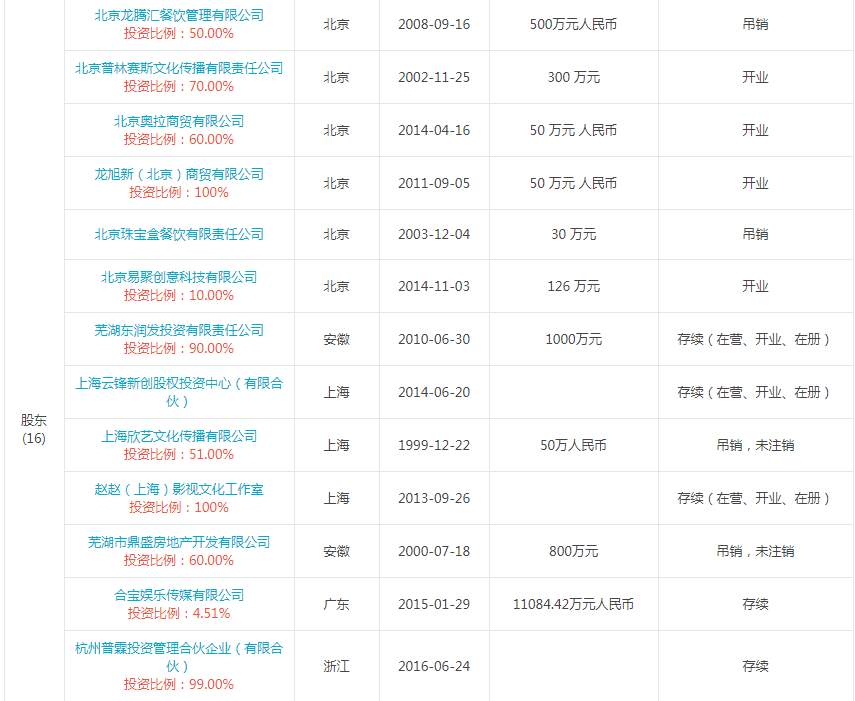Select 投资比例：50.00% text
Viewport: 855px width, 701px height.
click(179, 33)
